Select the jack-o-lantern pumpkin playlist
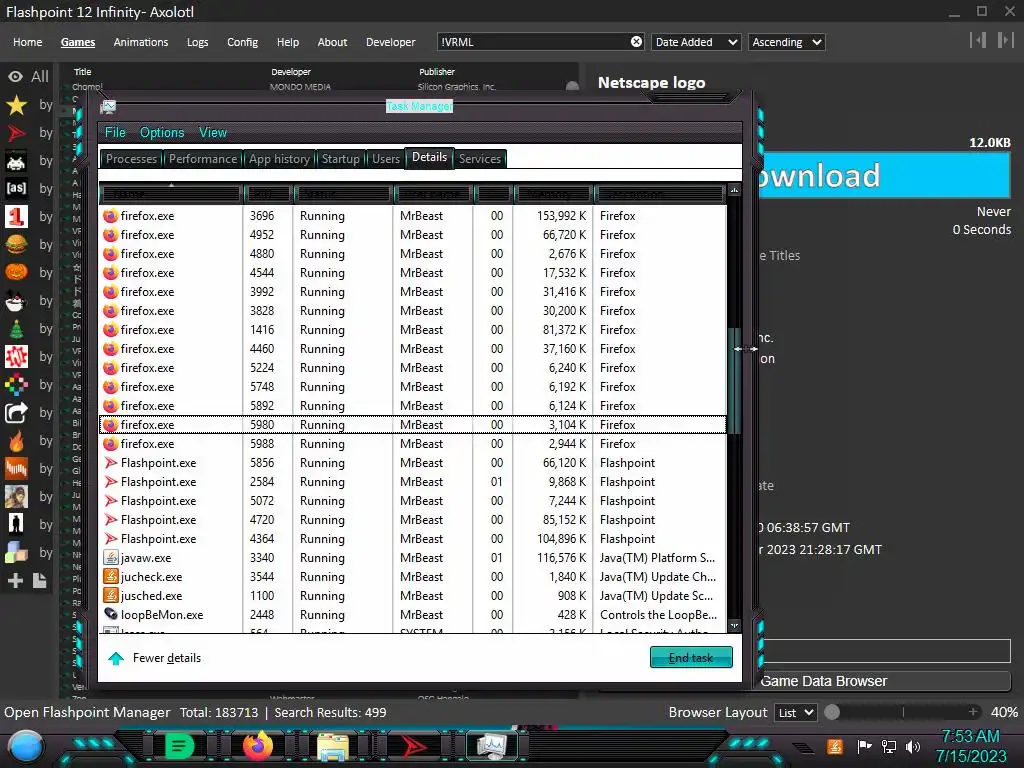 (x=16, y=272)
